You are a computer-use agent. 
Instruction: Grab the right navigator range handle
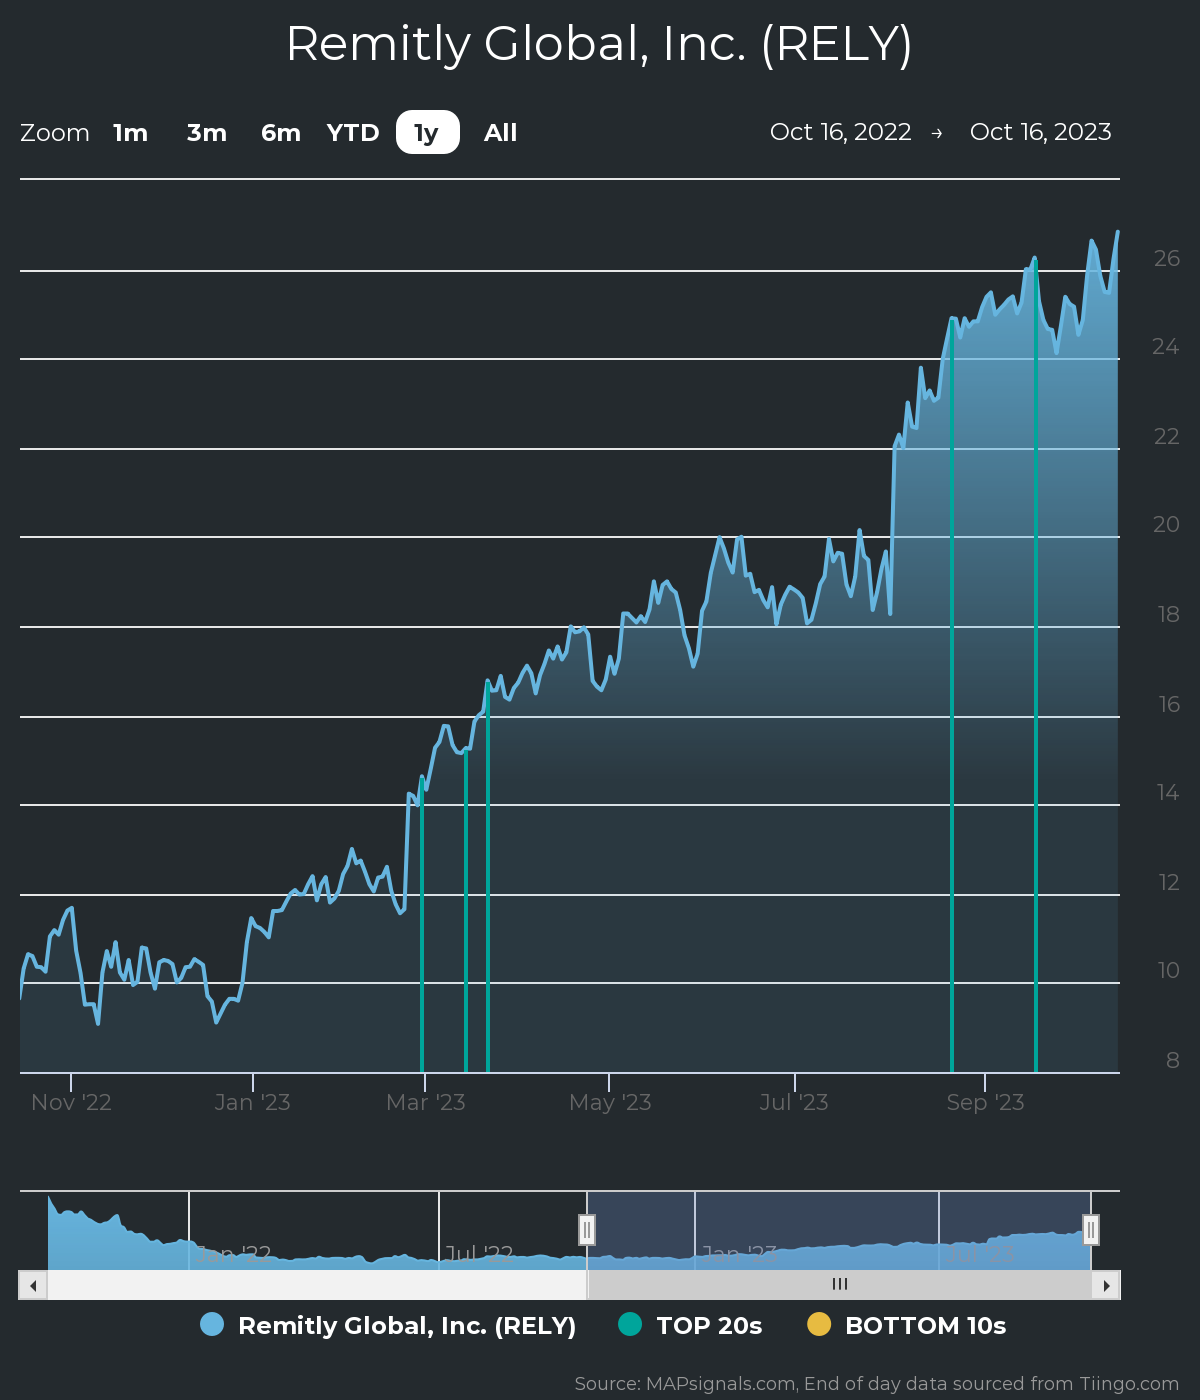1091,1230
